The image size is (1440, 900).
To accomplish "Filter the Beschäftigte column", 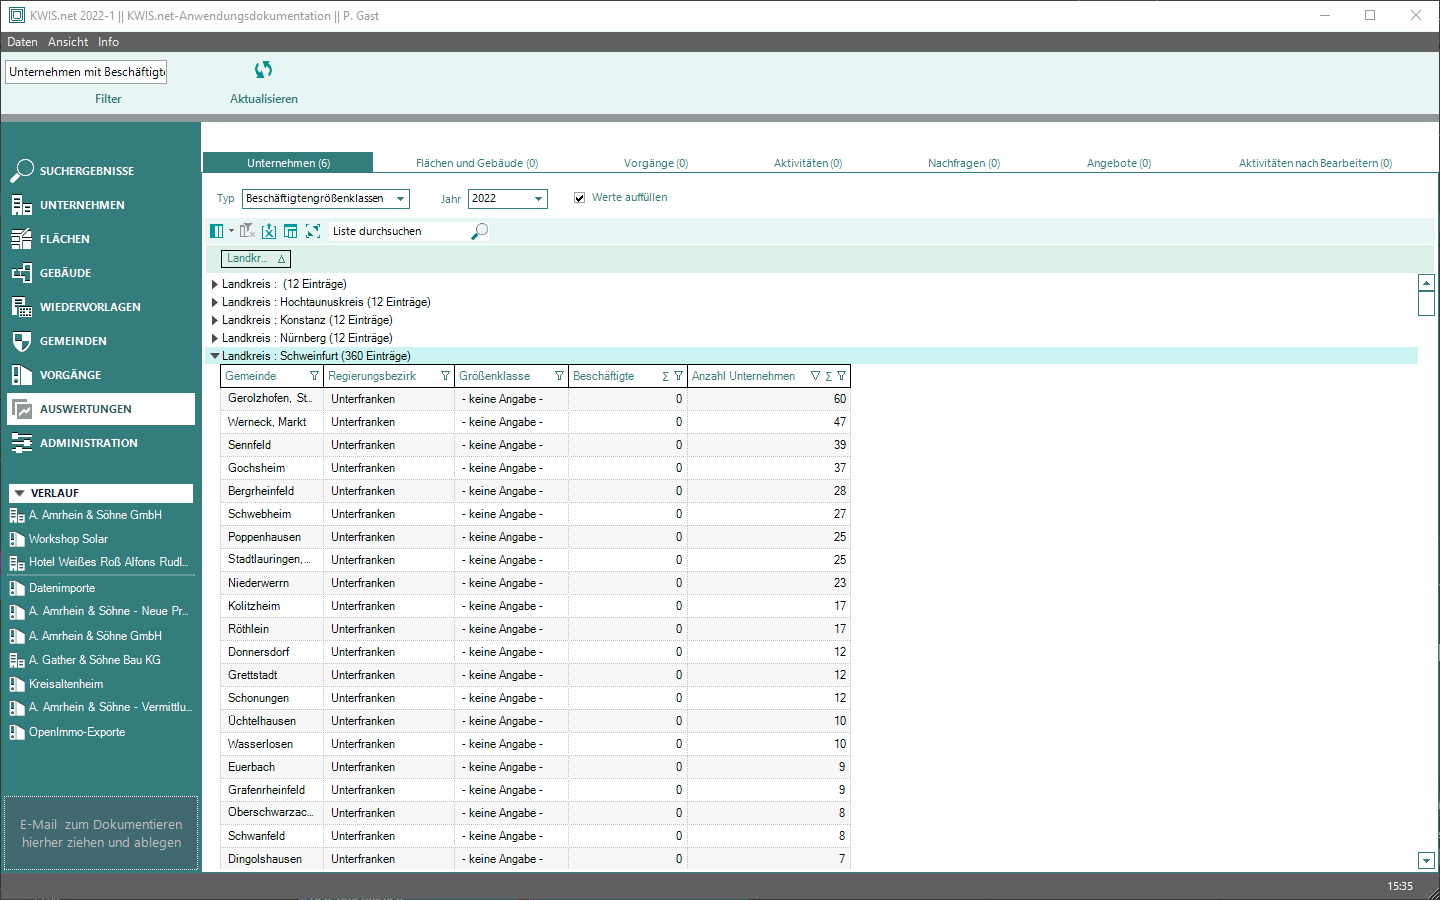I will click(x=678, y=376).
